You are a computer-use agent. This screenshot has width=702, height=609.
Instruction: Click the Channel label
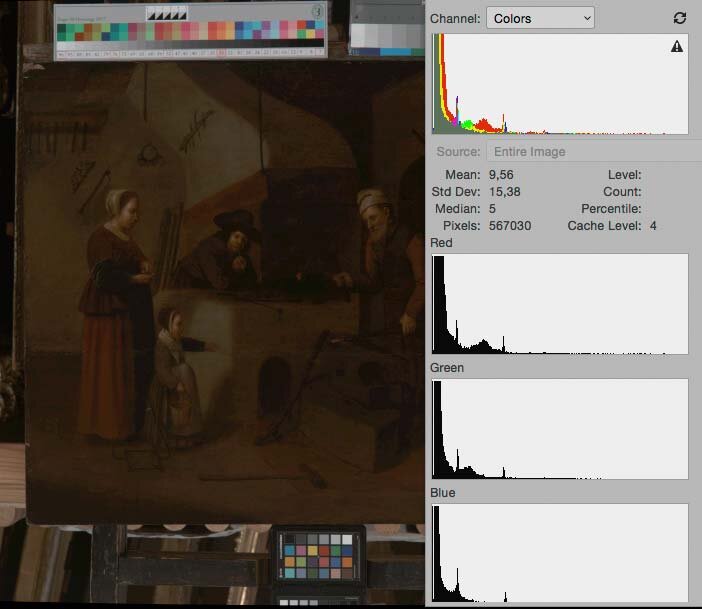click(455, 19)
